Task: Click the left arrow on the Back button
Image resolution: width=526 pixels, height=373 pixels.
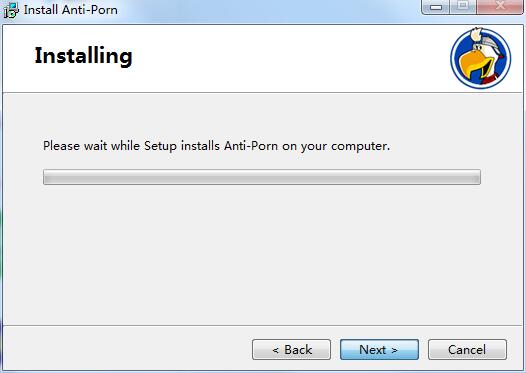Action: (x=276, y=351)
